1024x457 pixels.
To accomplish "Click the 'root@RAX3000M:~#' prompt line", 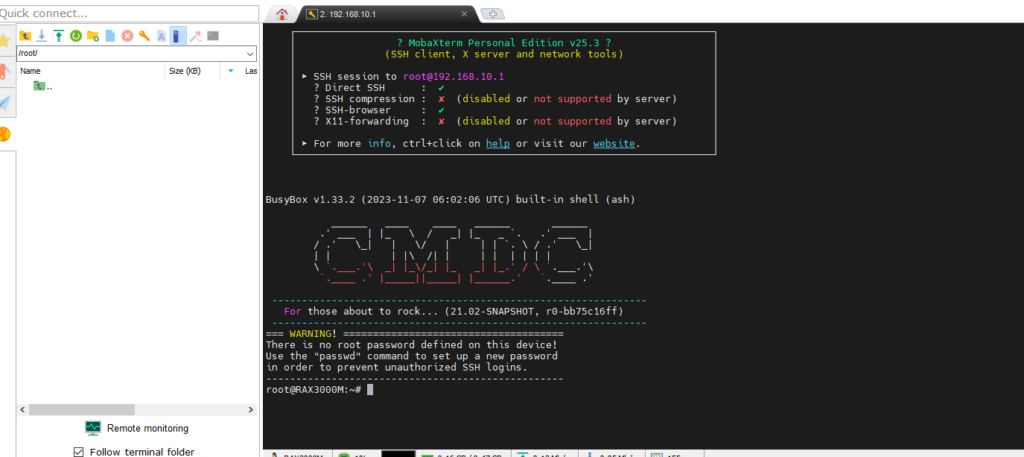I will pos(313,389).
